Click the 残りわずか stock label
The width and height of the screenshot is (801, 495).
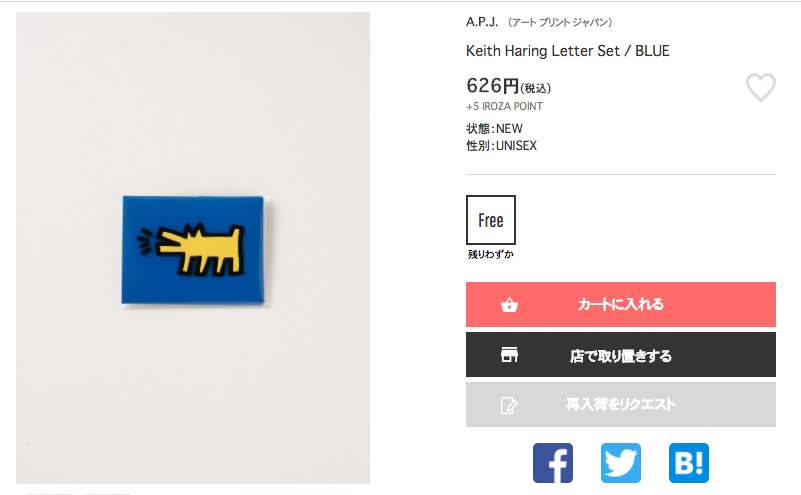(x=490, y=254)
